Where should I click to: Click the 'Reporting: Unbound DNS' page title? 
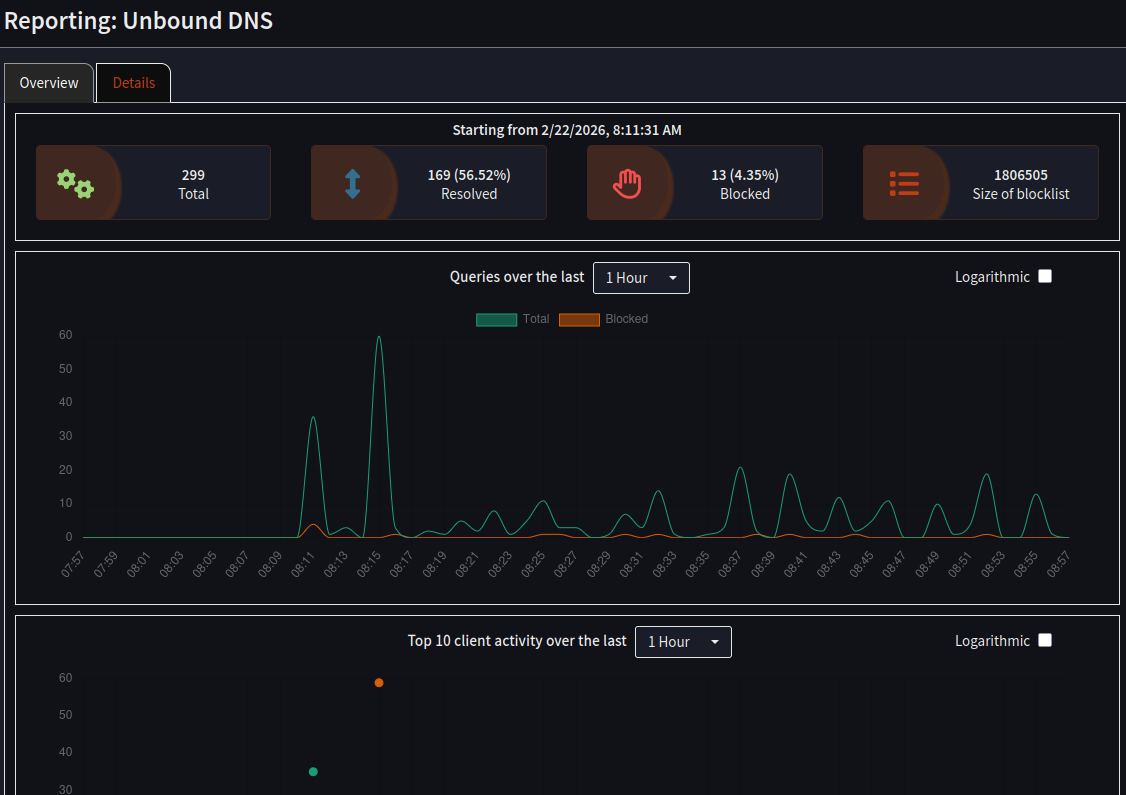(x=139, y=21)
